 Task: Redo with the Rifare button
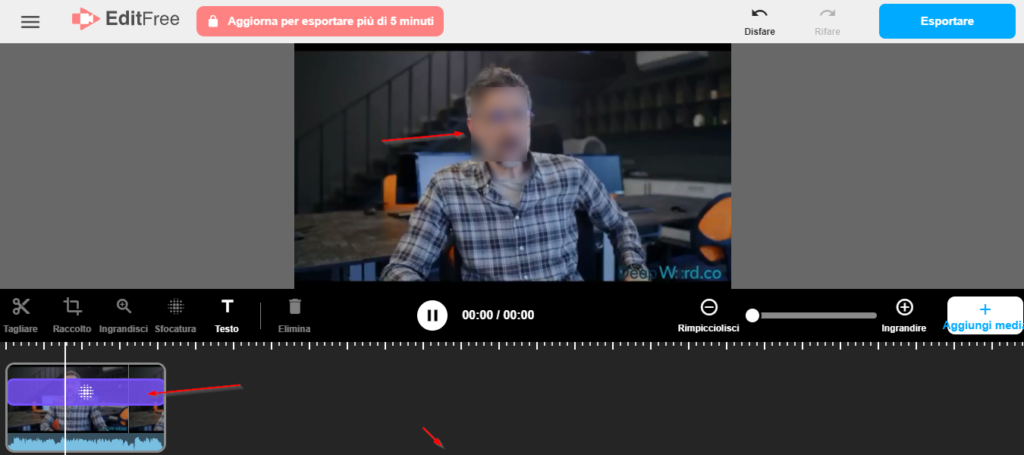click(827, 22)
